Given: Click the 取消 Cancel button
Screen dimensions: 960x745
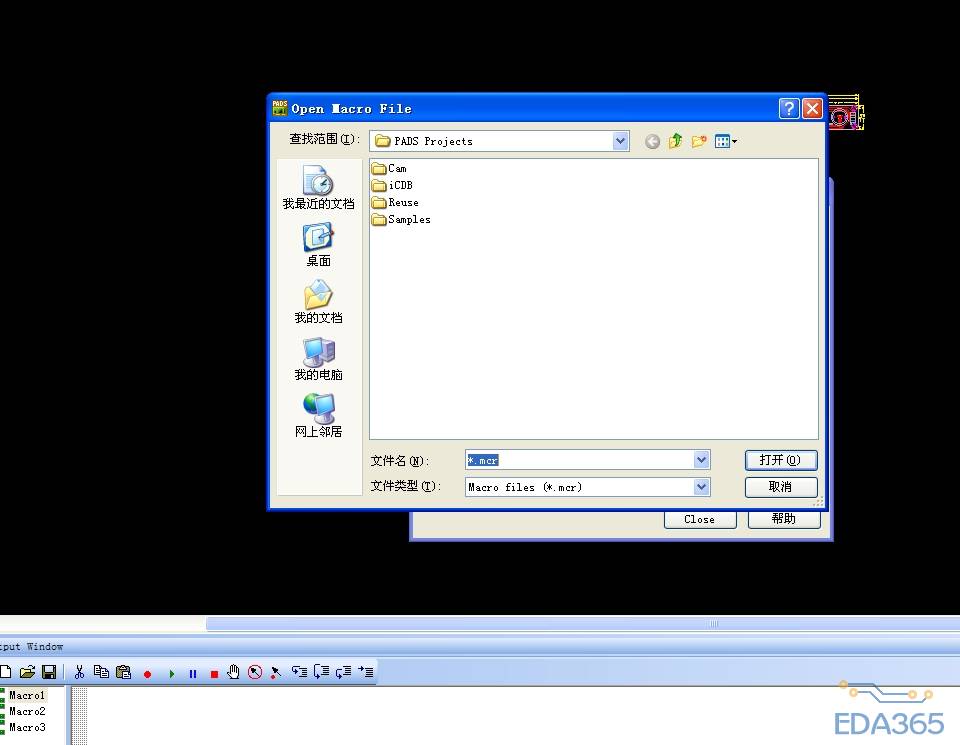Looking at the screenshot, I should (781, 487).
